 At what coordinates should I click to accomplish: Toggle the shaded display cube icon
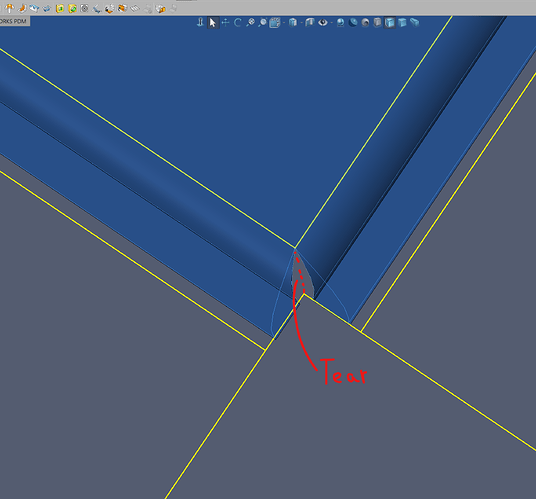pos(402,23)
